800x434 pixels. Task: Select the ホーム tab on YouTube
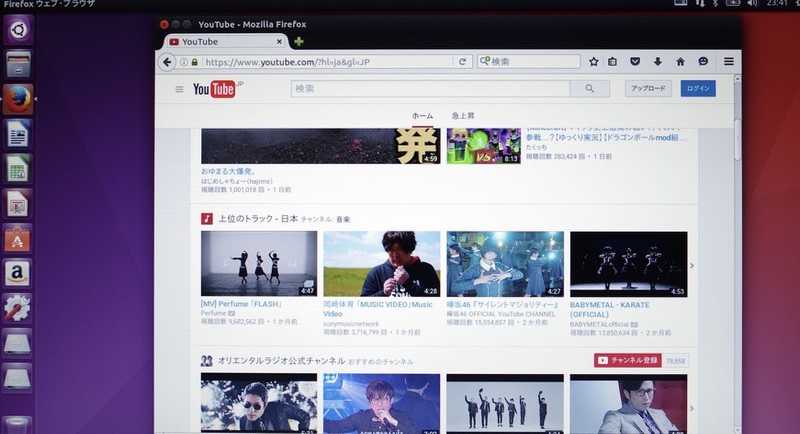click(422, 116)
